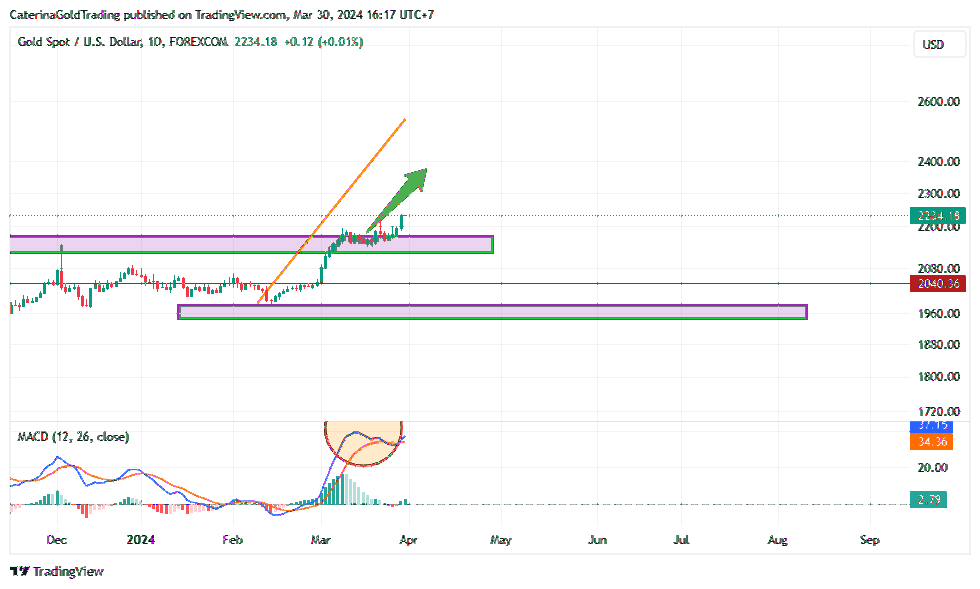Click the red 2040.36 price level tag
Screen dimensions: 980x589
coord(938,284)
